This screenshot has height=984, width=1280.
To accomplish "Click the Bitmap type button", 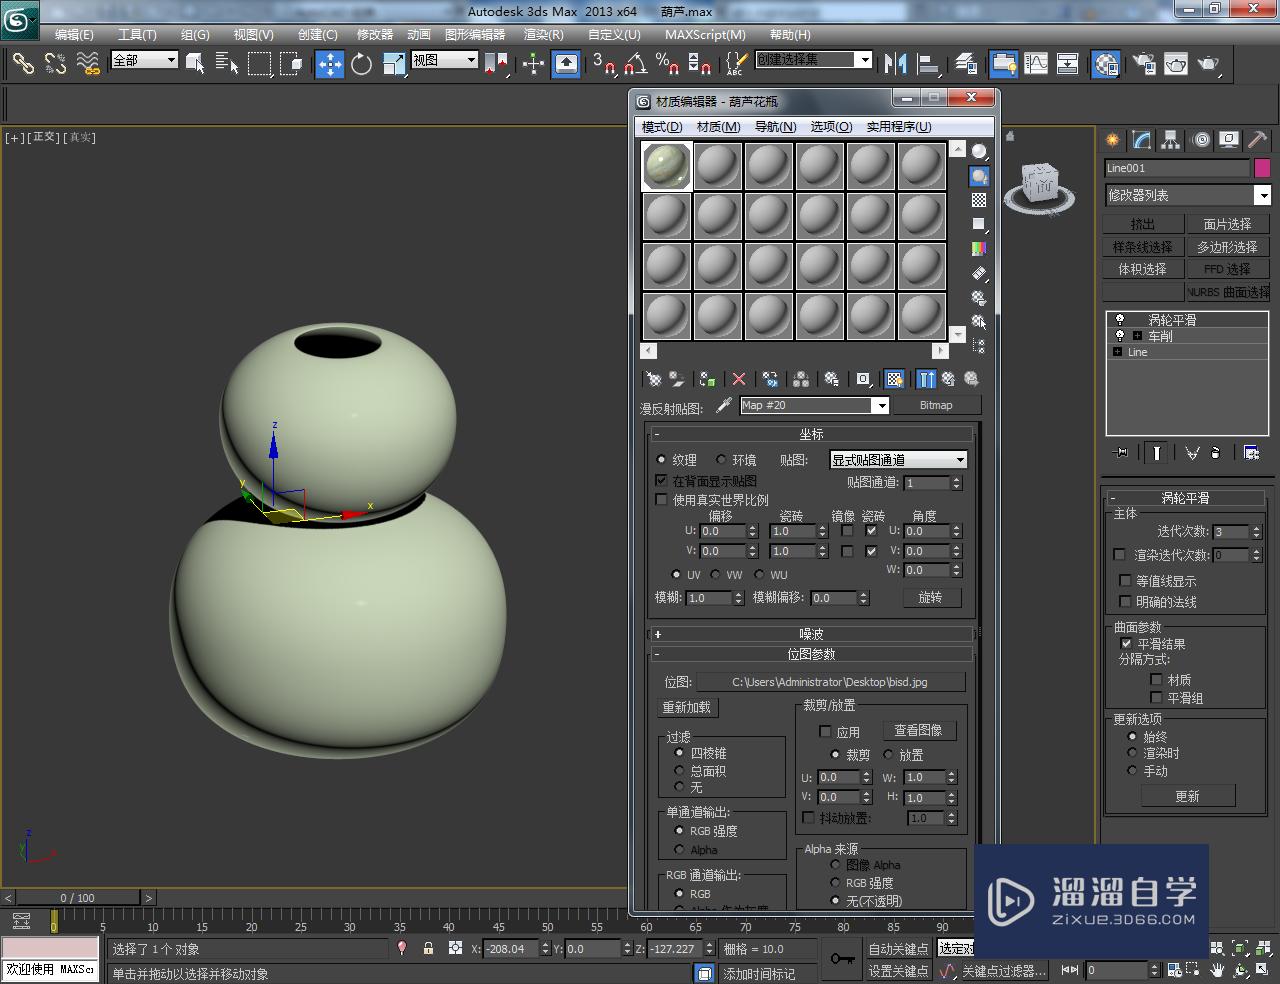I will (x=936, y=405).
